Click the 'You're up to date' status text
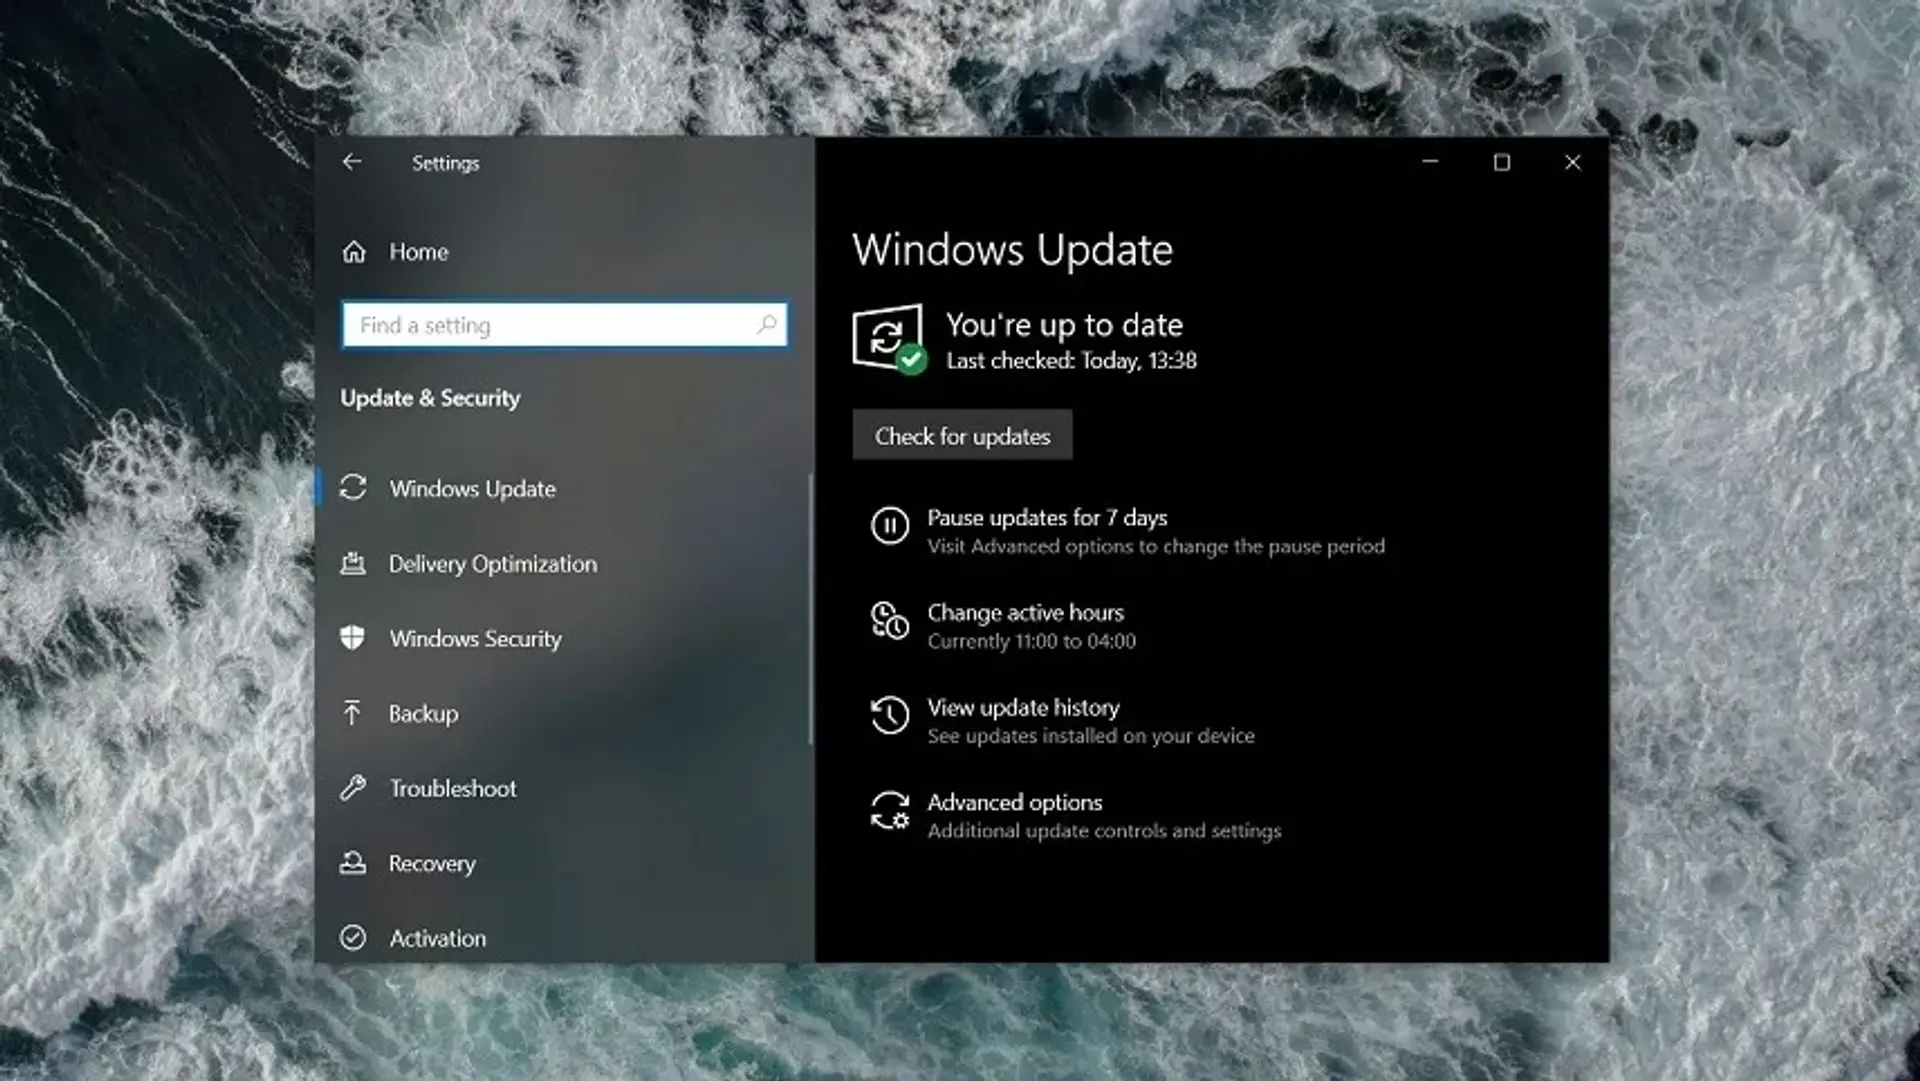Image resolution: width=1920 pixels, height=1081 pixels. coord(1064,325)
